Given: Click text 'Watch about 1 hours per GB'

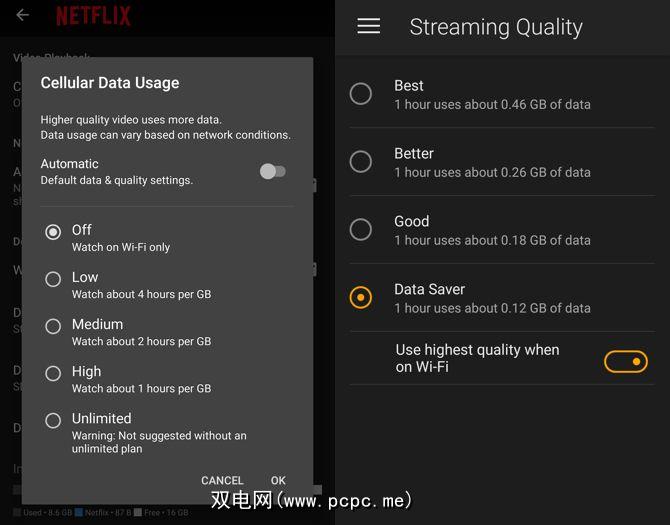Looking at the screenshot, I should coord(141,388).
